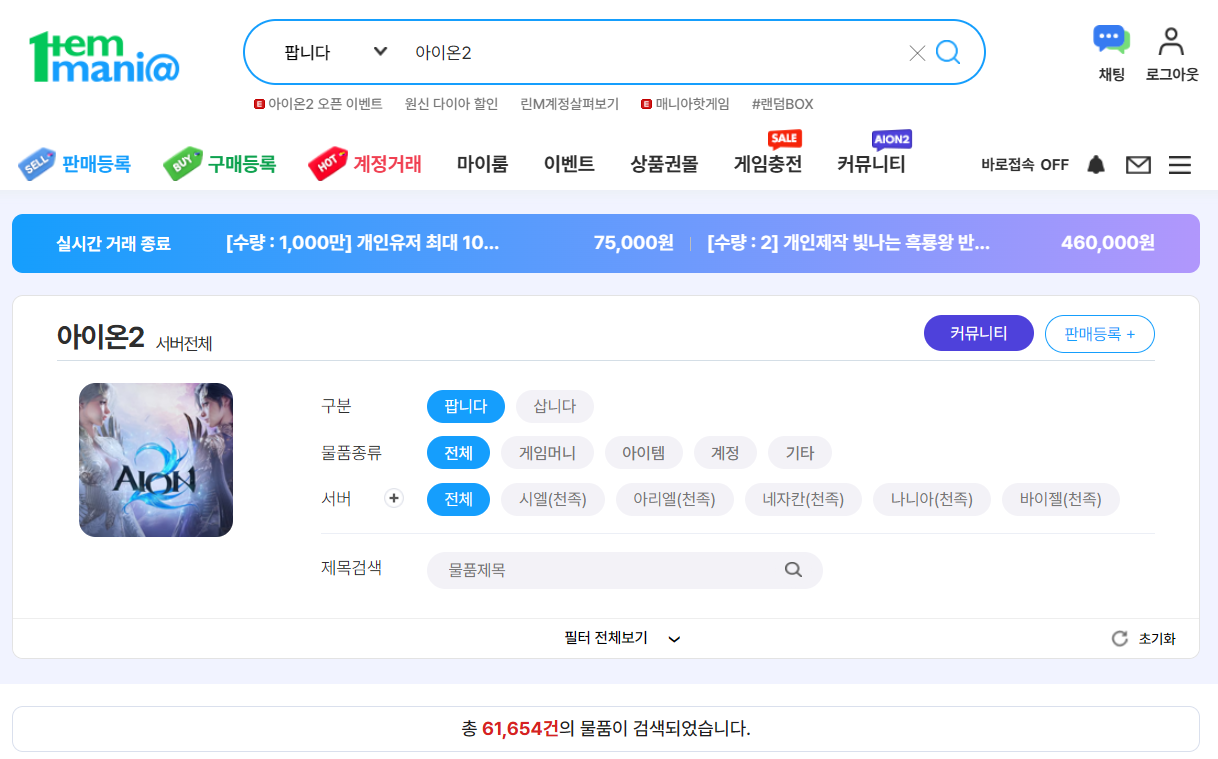Viewport: 1218px width, 759px height.
Task: Click the 실시간 거래 종료 label
Action: [114, 243]
